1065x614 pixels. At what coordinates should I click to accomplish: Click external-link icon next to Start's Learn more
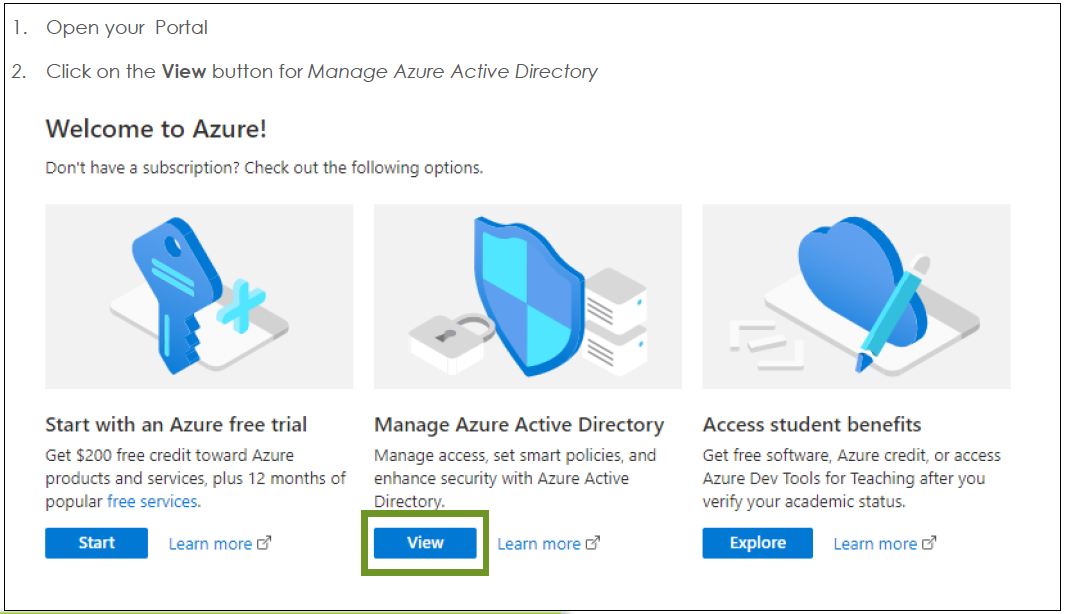(264, 543)
